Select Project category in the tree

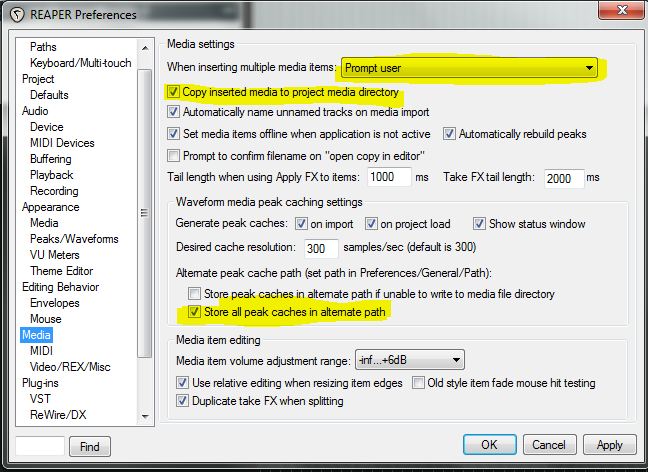coord(38,79)
